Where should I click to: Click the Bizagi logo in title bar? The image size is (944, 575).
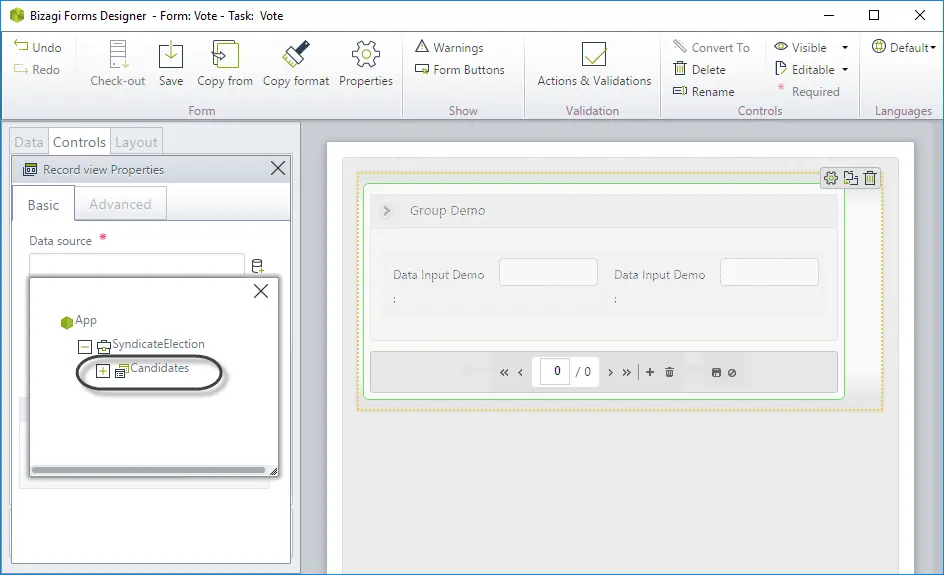[16, 15]
